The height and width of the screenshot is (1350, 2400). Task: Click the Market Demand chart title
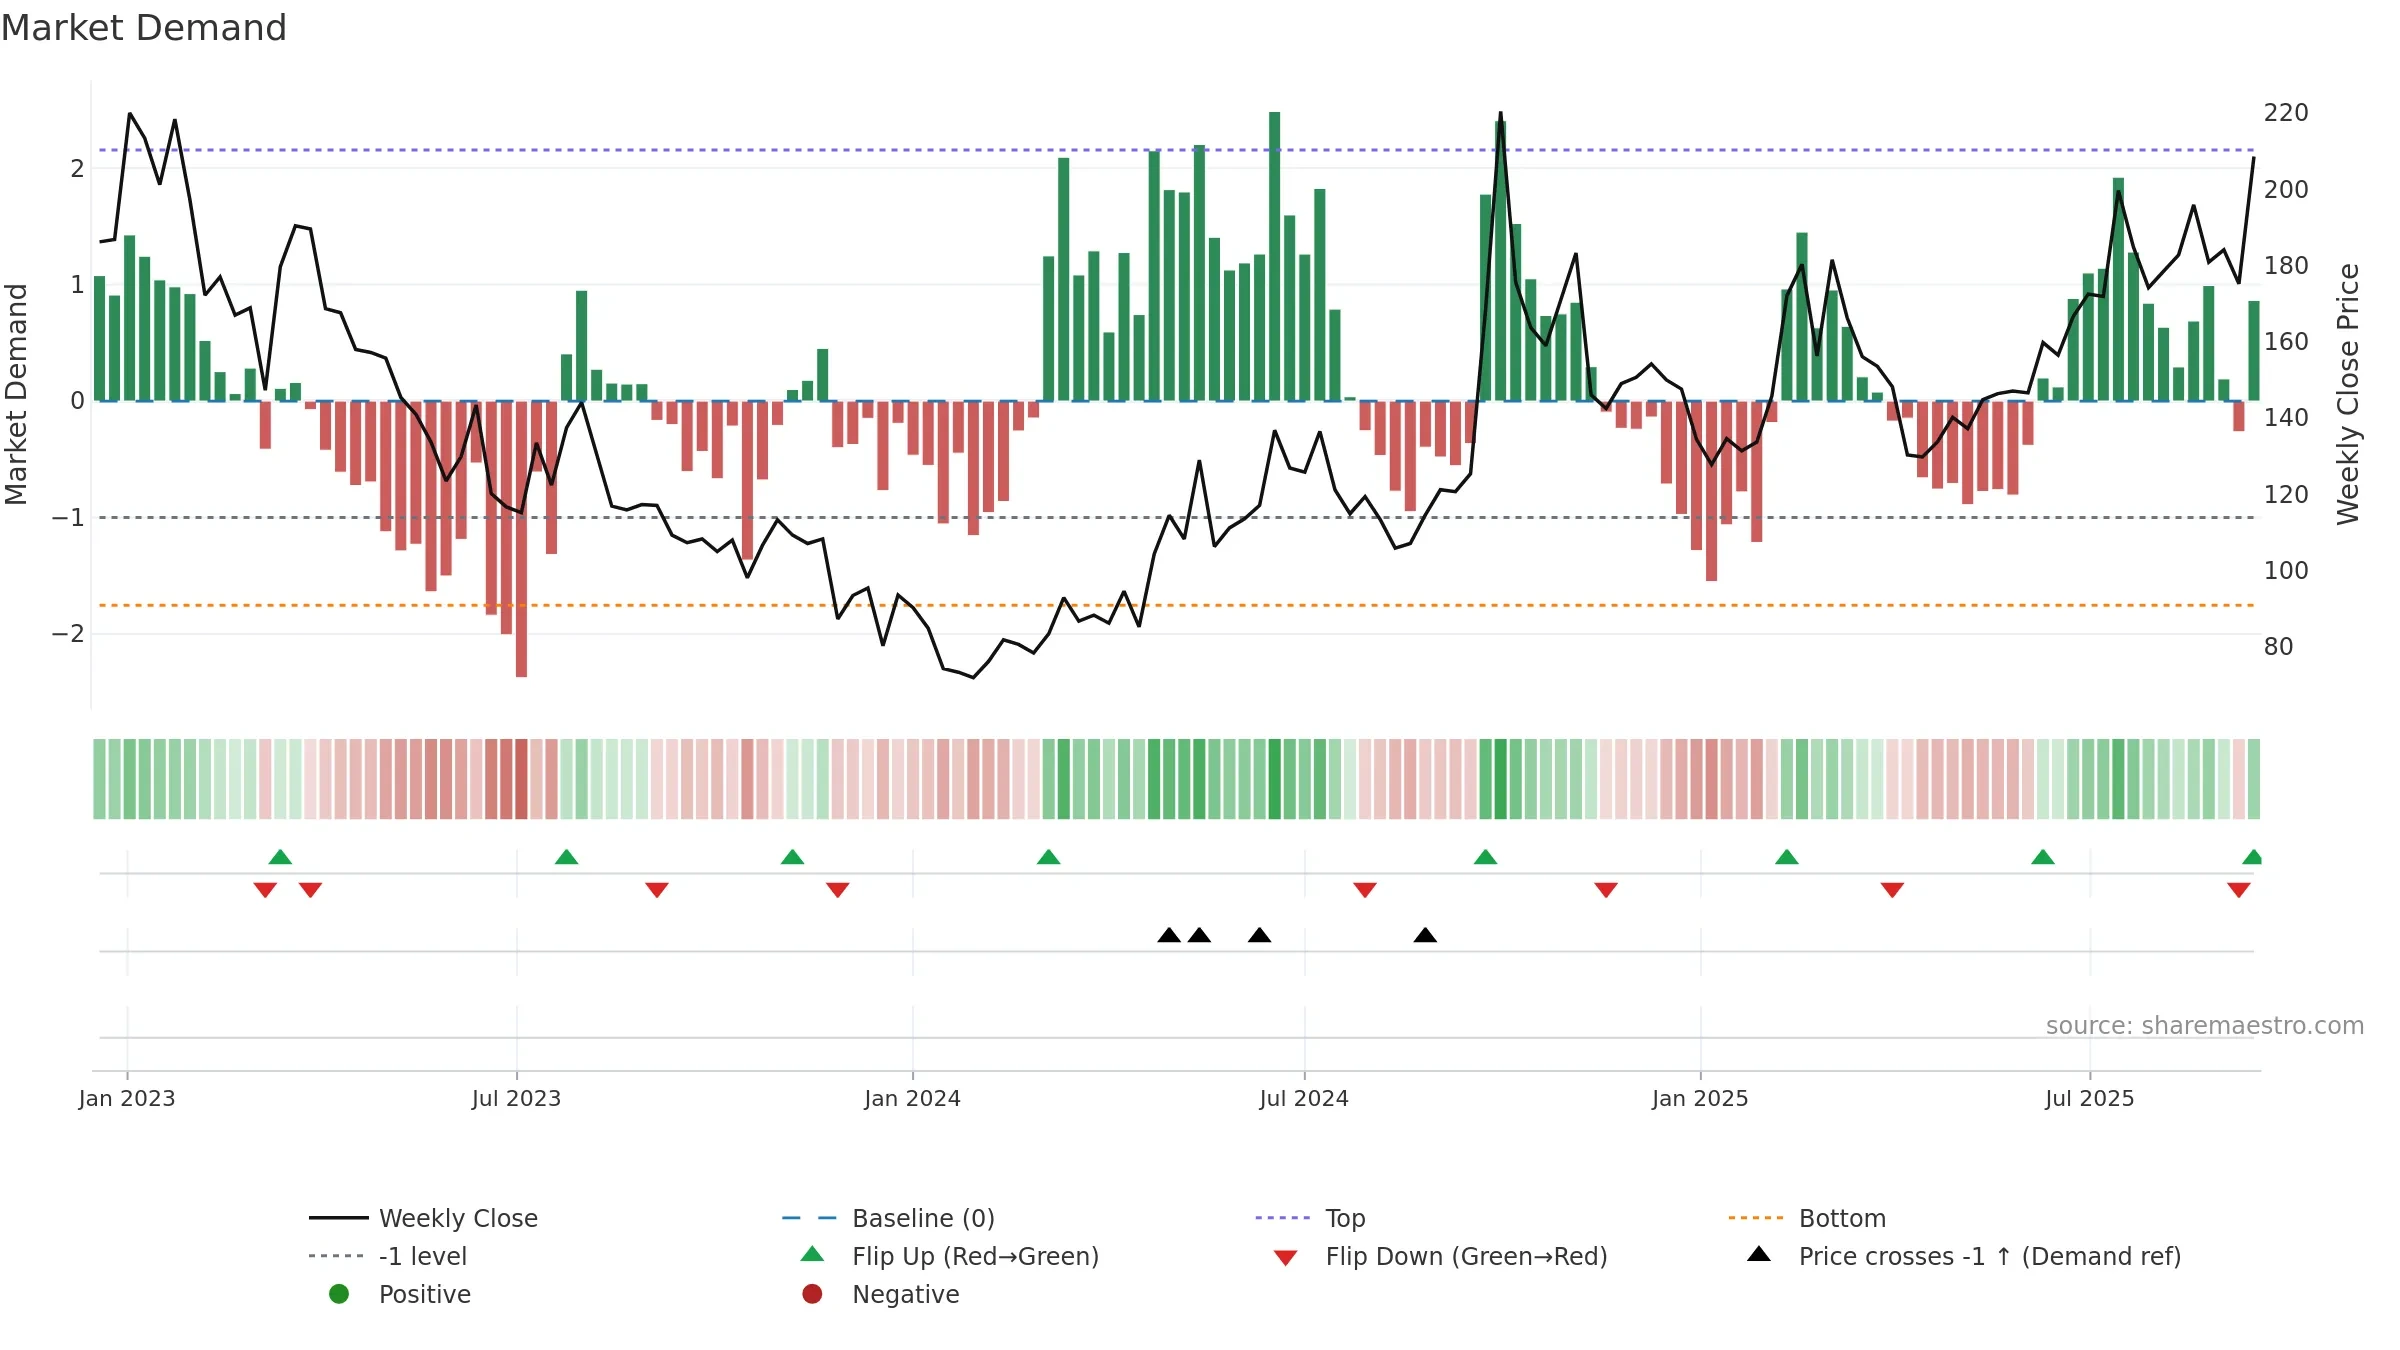point(144,28)
